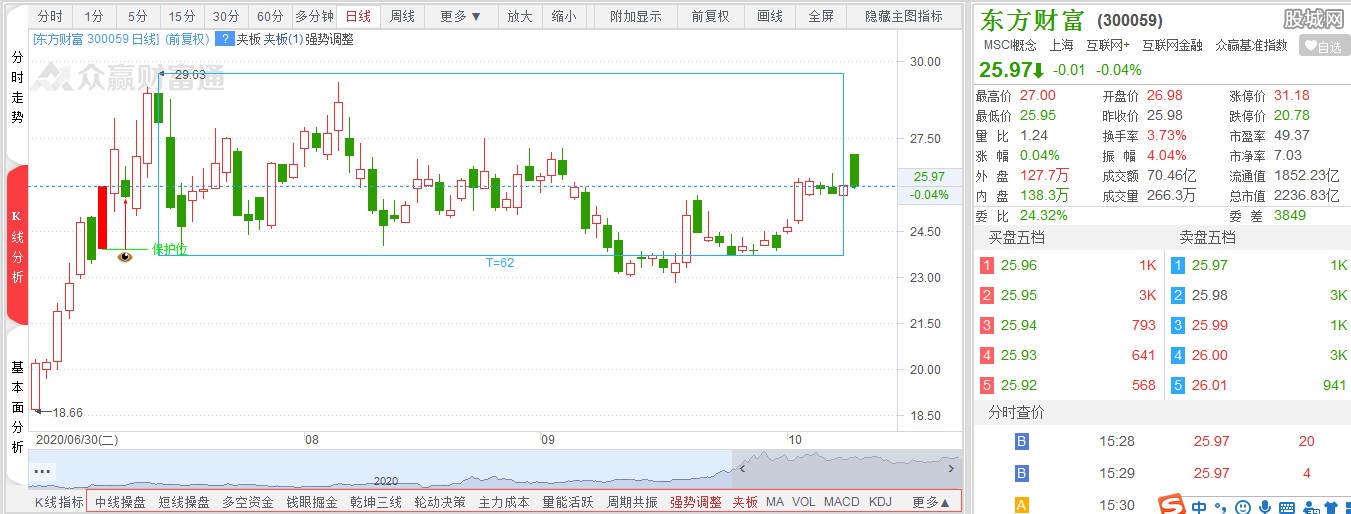Screen dimensions: 1351x514
Task: Open the 前复权 adjustment option
Action: 710,16
